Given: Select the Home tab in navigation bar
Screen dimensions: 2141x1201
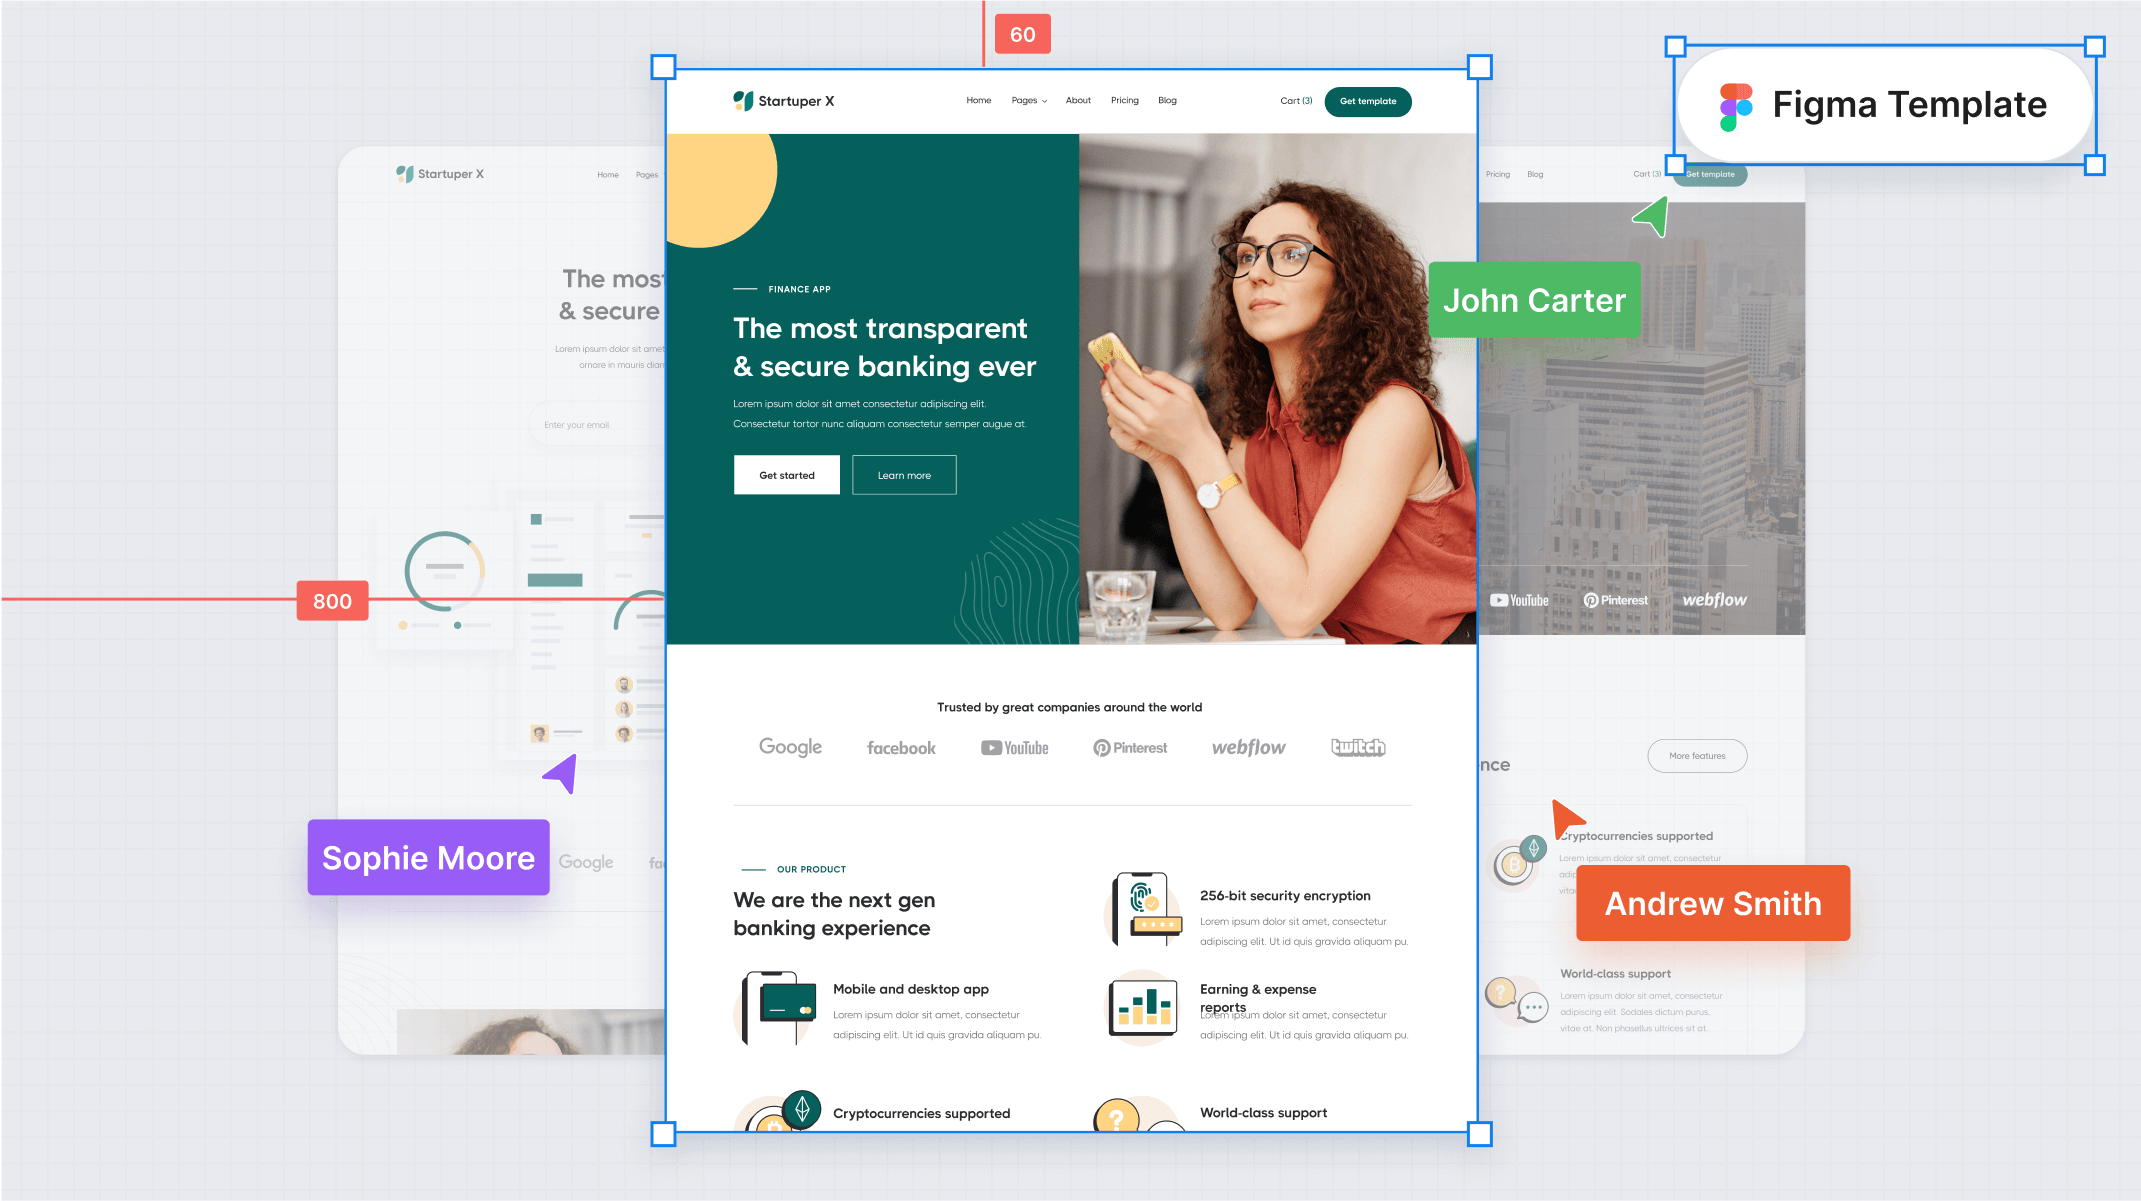Looking at the screenshot, I should tap(978, 100).
